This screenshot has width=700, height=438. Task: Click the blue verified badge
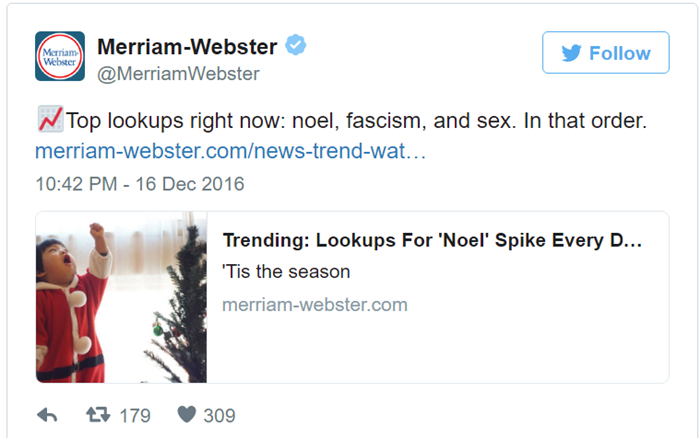(295, 46)
